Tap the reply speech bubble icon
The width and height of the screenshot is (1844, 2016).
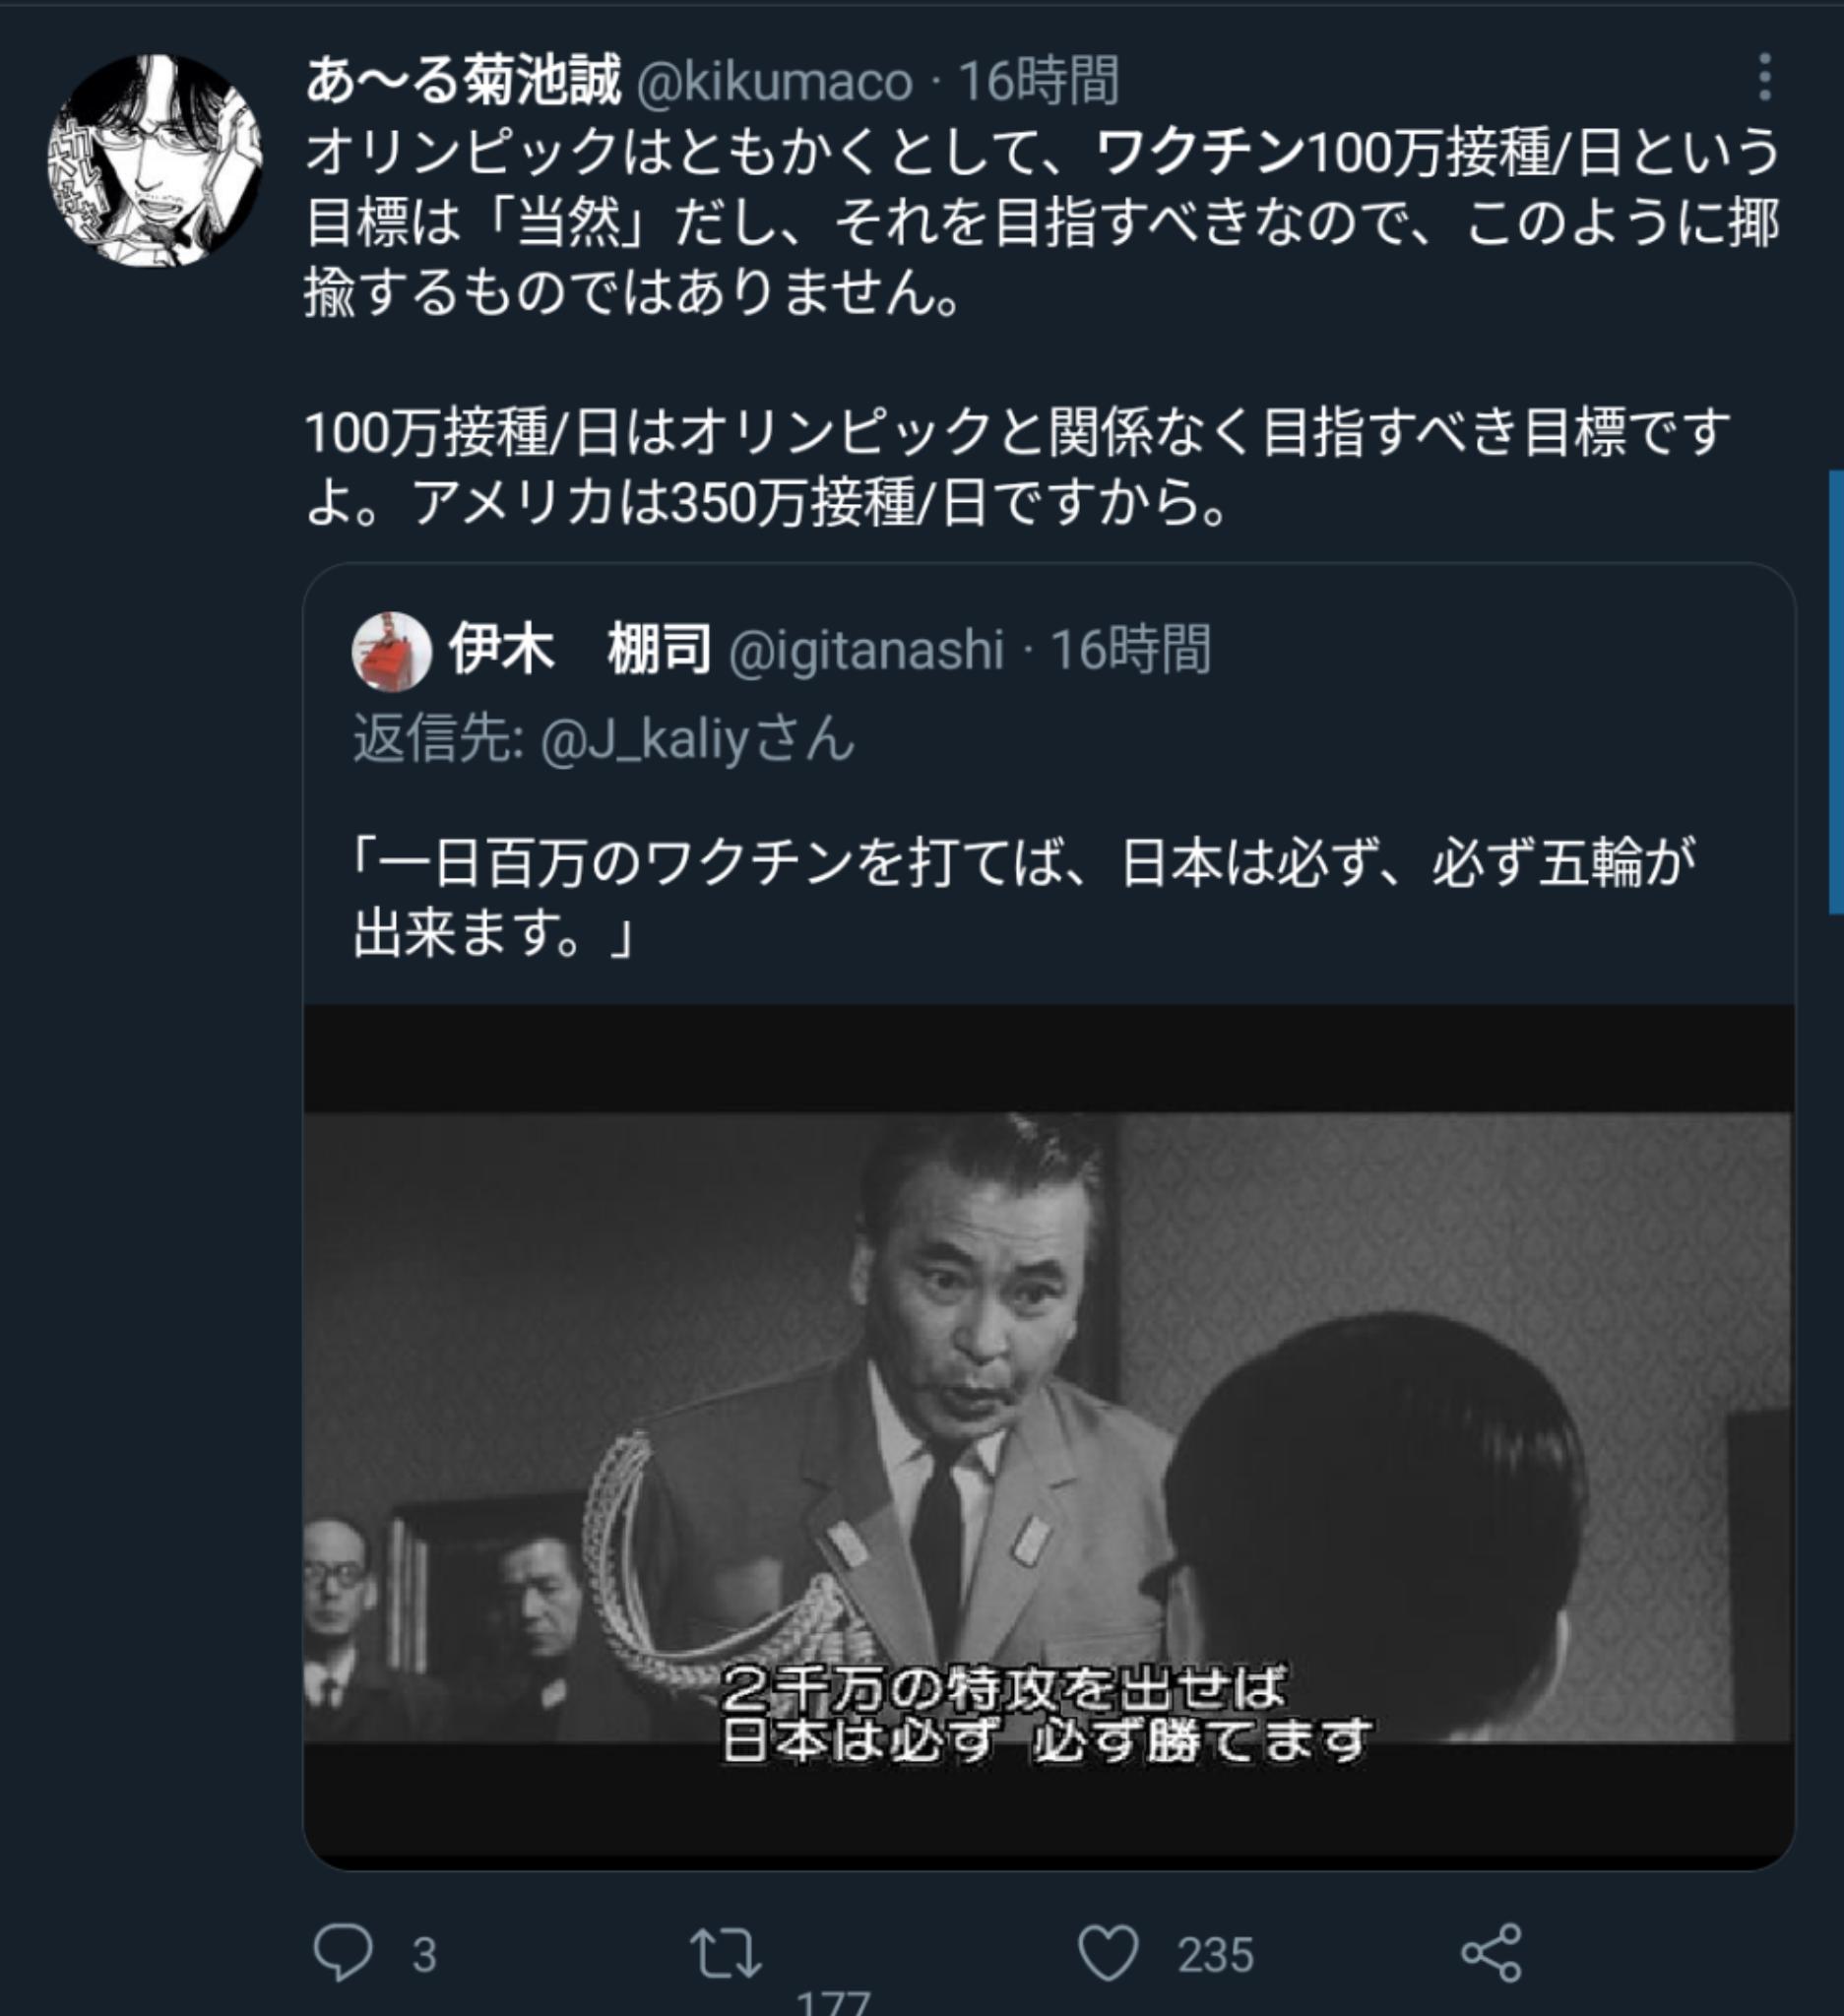(343, 1952)
